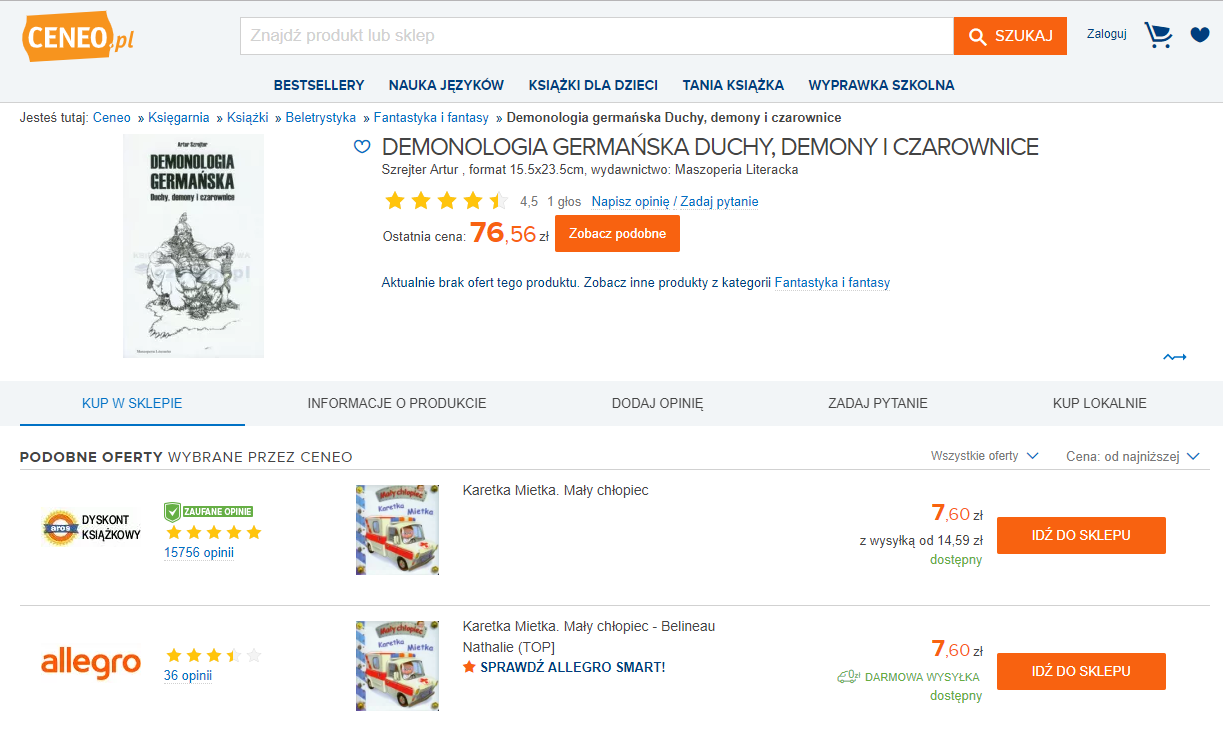Open favorites heart icon in header
The width and height of the screenshot is (1223, 736).
pos(1200,35)
